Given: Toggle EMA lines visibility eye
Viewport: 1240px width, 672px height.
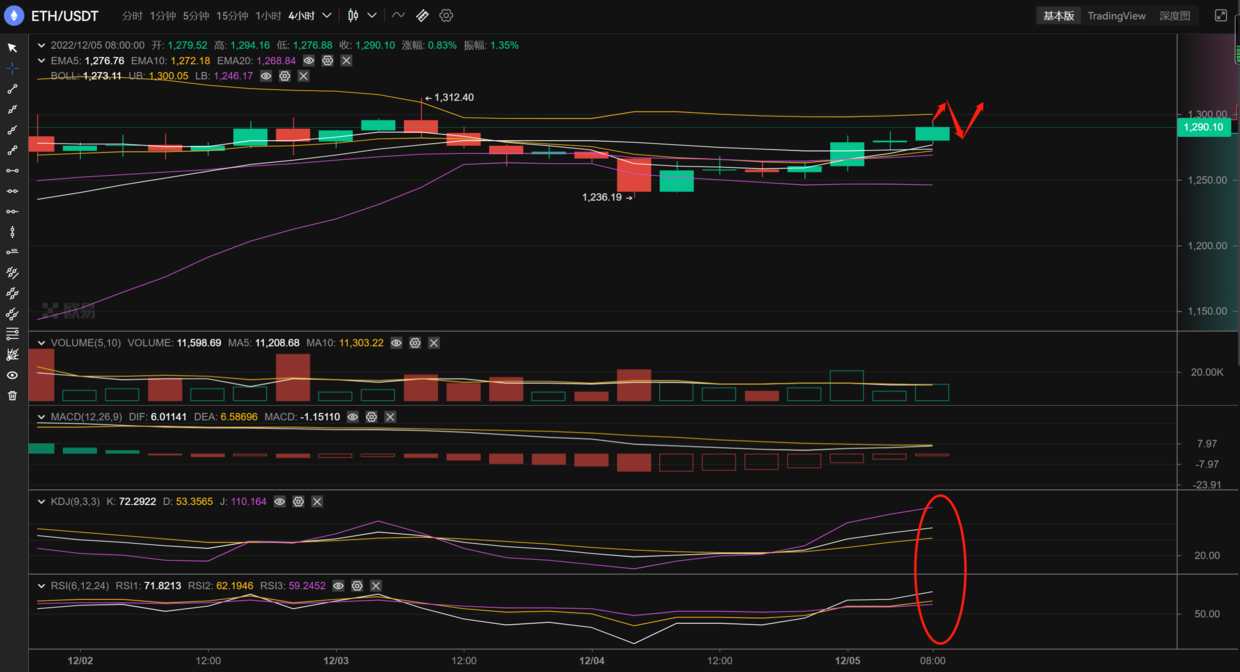Looking at the screenshot, I should point(309,61).
